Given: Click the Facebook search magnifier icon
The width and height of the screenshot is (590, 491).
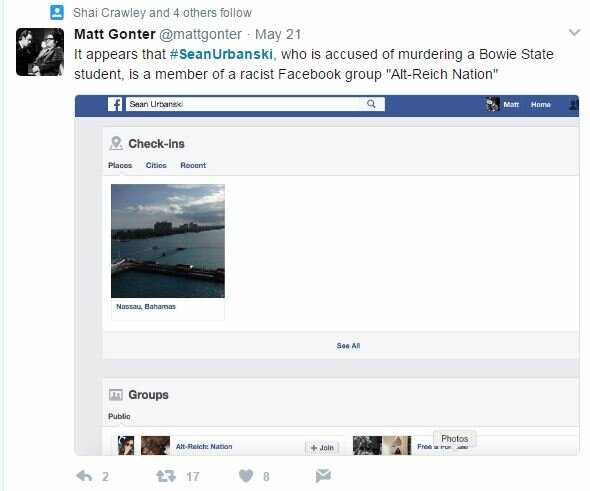Looking at the screenshot, I should click(371, 104).
